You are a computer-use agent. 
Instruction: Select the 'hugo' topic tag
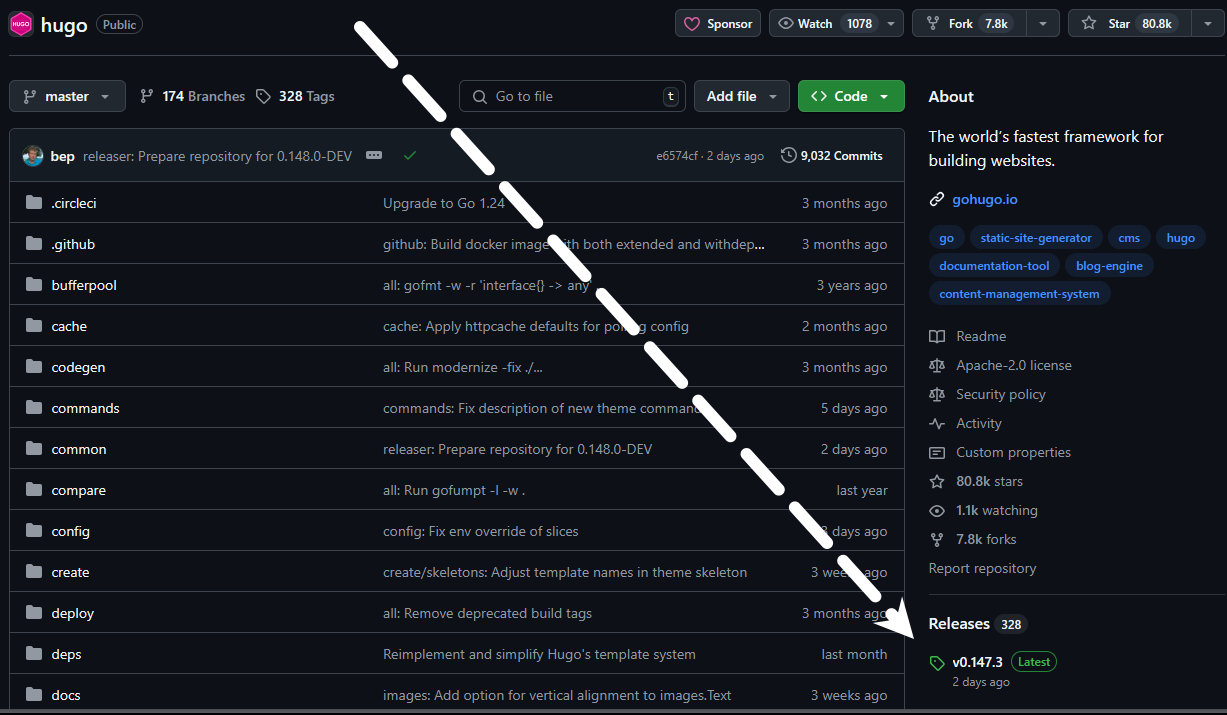[x=1180, y=238]
